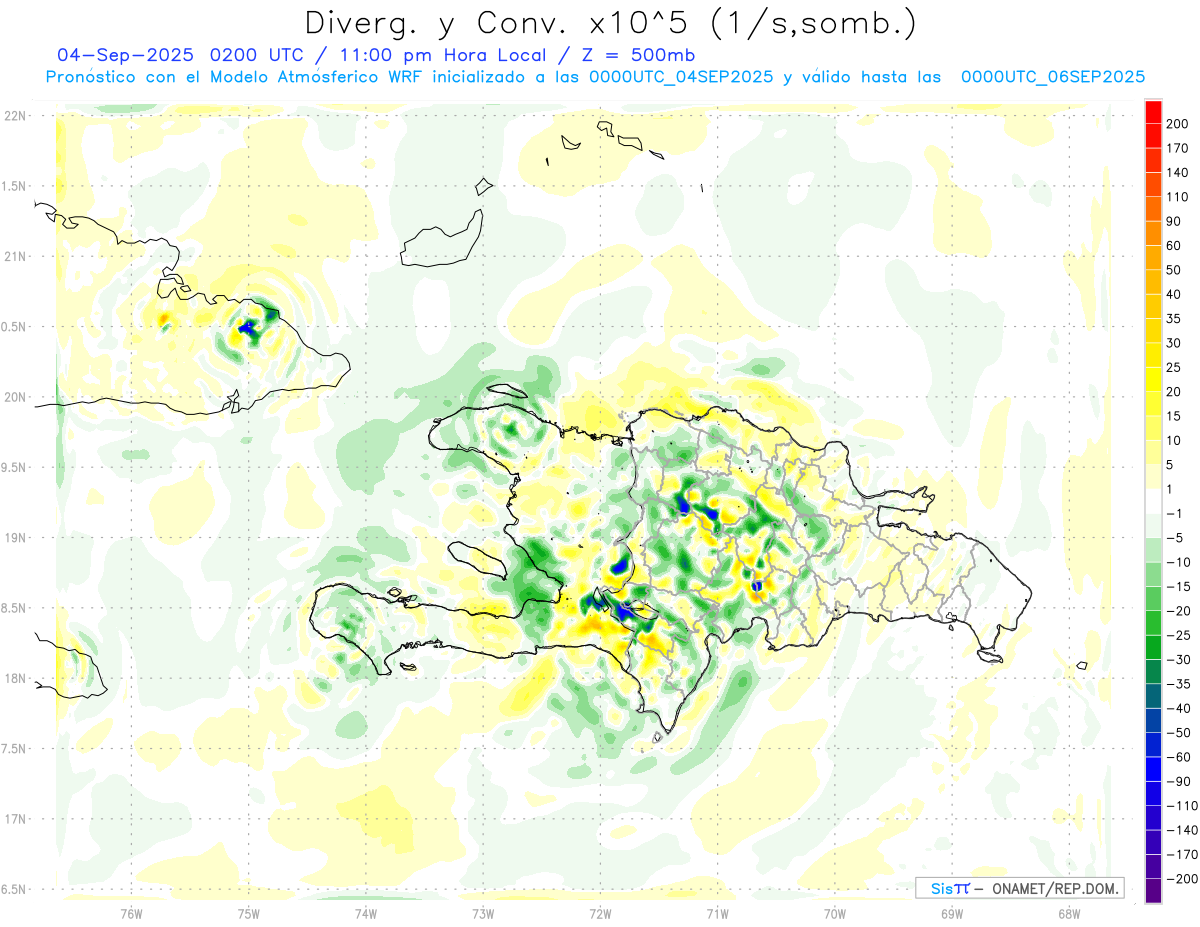Viewport: 1200px width, 927px height.
Task: Click the title 'Diverg. y Conv. x10^5 (1/s,somb.)'
Action: pos(610,22)
